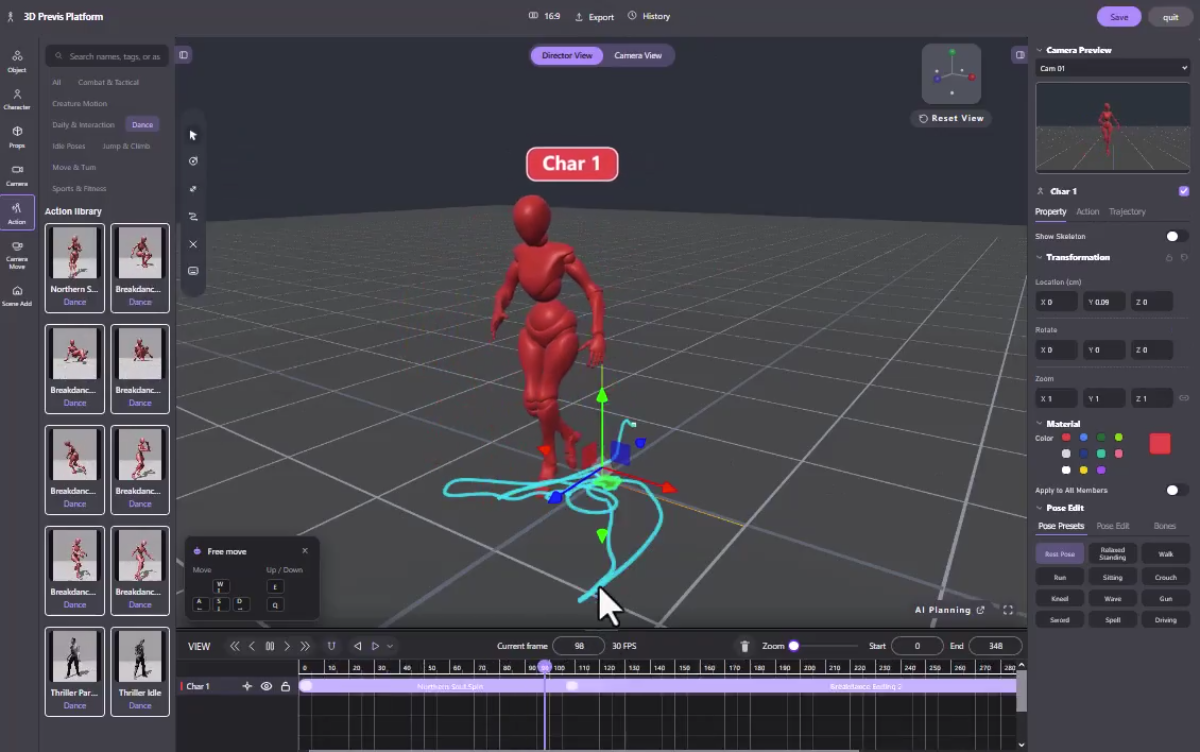
Task: Open the Scene Add panel
Action: tap(17, 295)
